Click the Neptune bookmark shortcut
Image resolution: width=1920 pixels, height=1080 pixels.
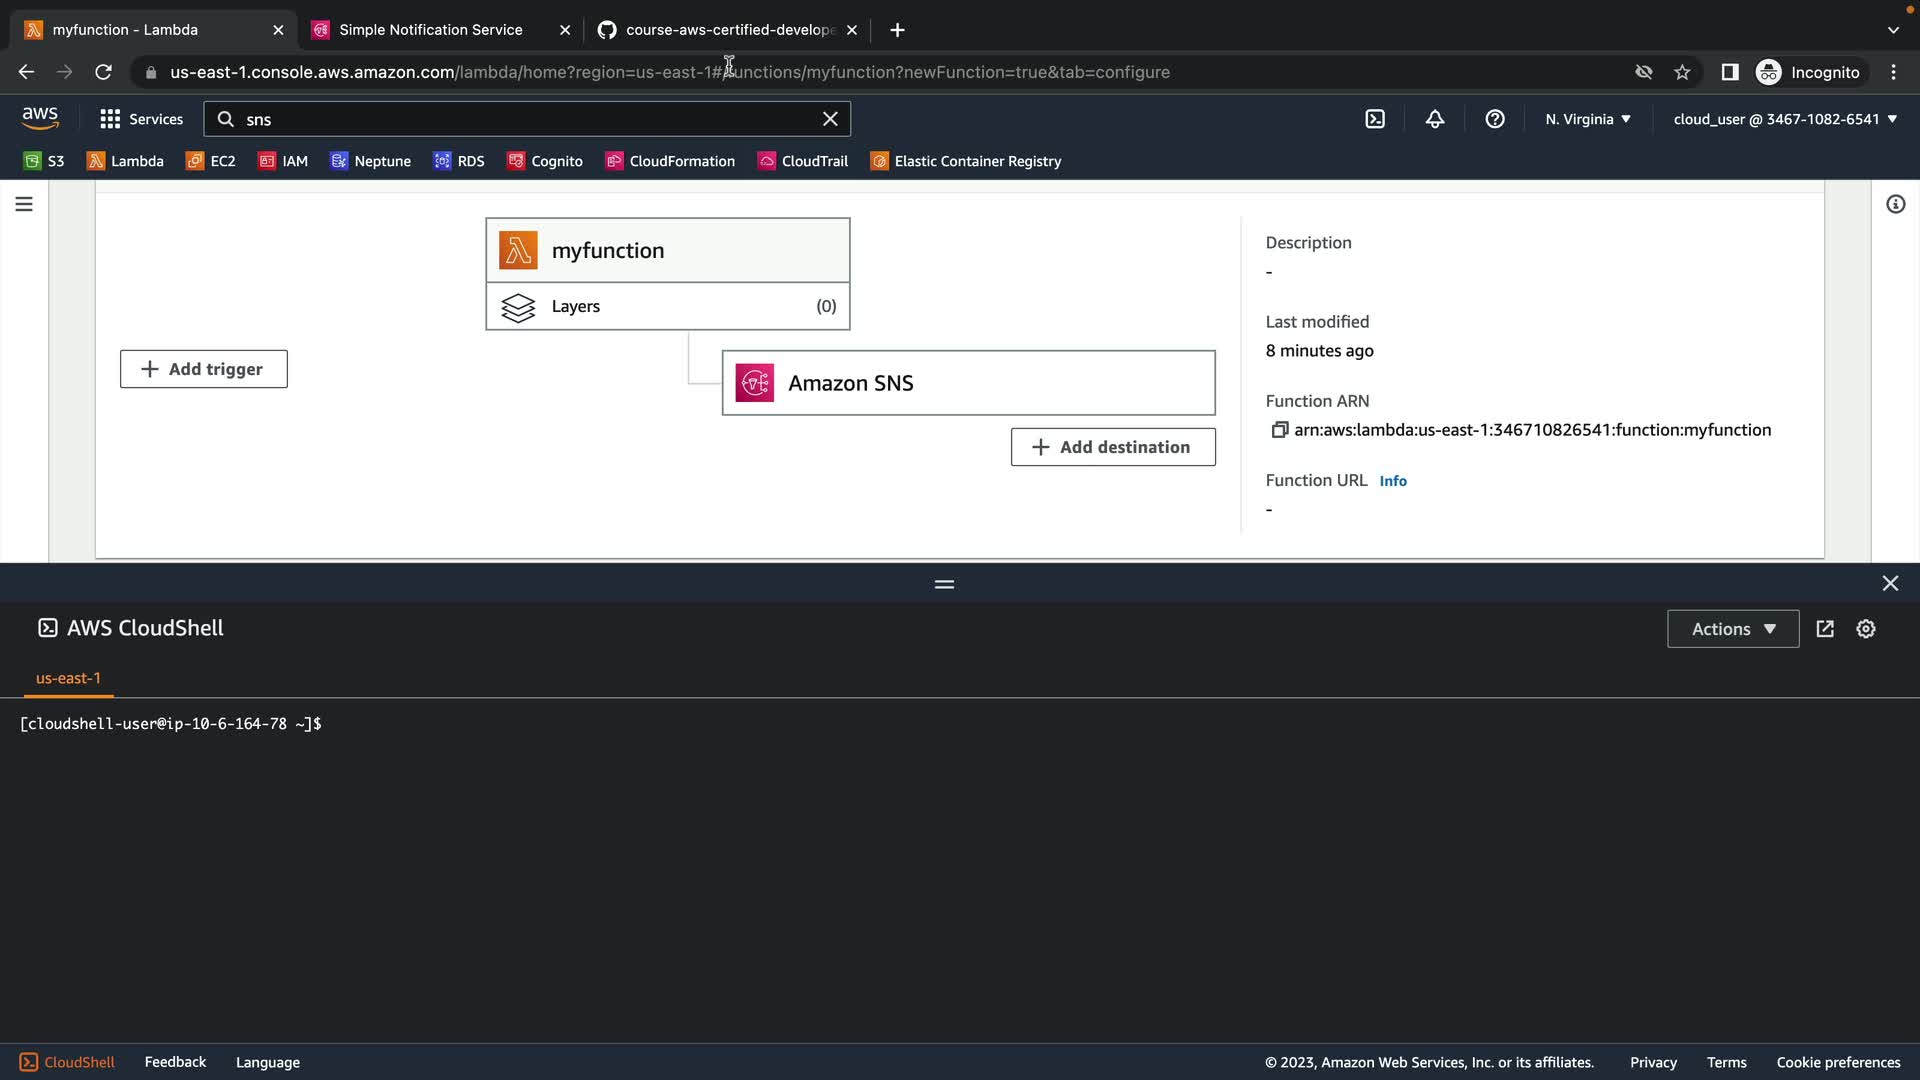coord(370,161)
